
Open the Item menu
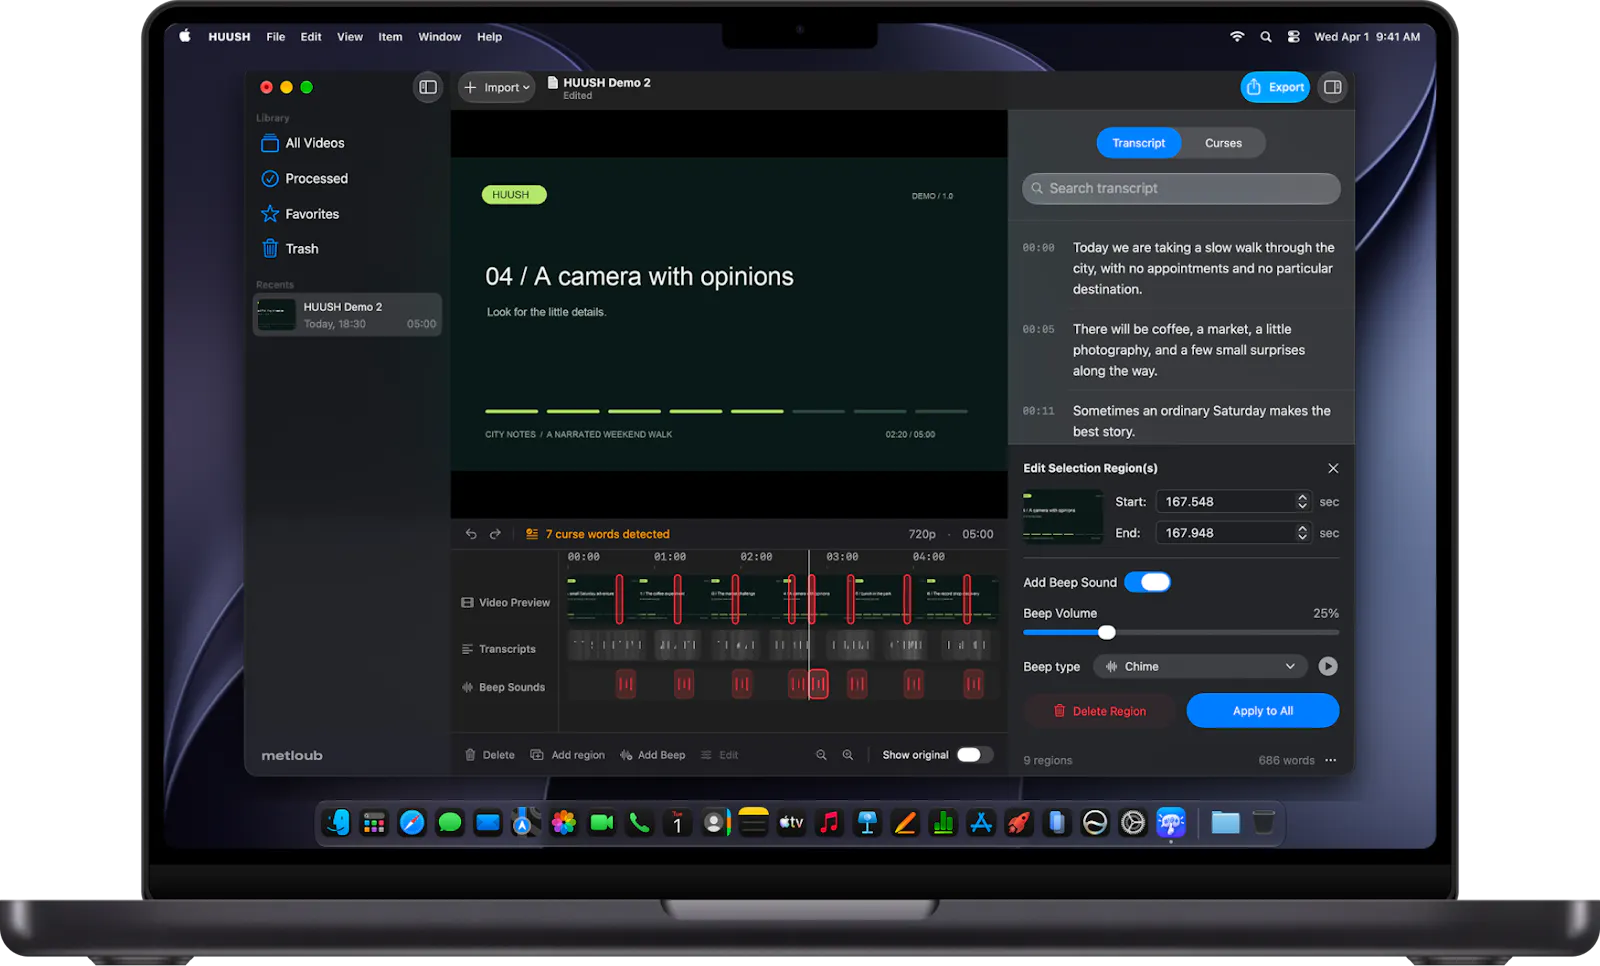tap(390, 37)
